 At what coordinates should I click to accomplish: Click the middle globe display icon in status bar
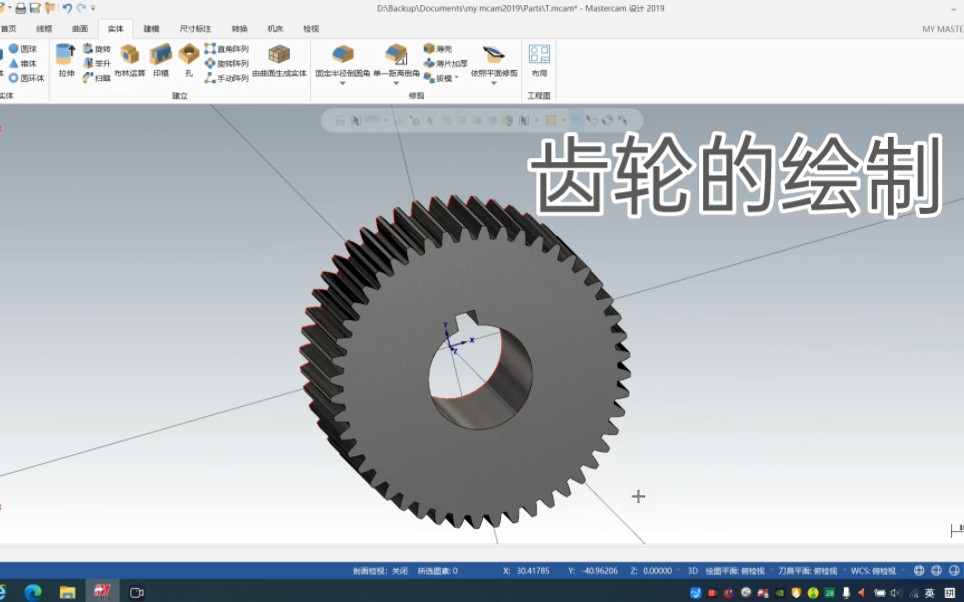[x=936, y=571]
